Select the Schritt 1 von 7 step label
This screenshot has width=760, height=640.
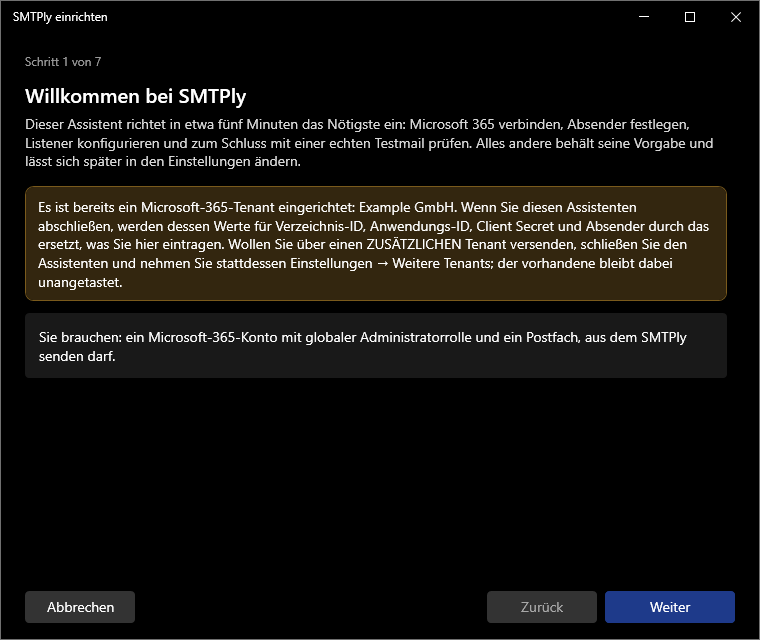63,62
